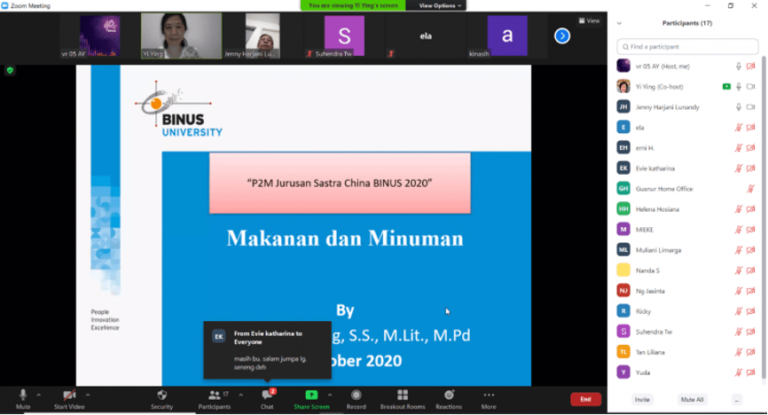End the meeting with the red End button
Viewport: 768px width, 415px height.
585,399
